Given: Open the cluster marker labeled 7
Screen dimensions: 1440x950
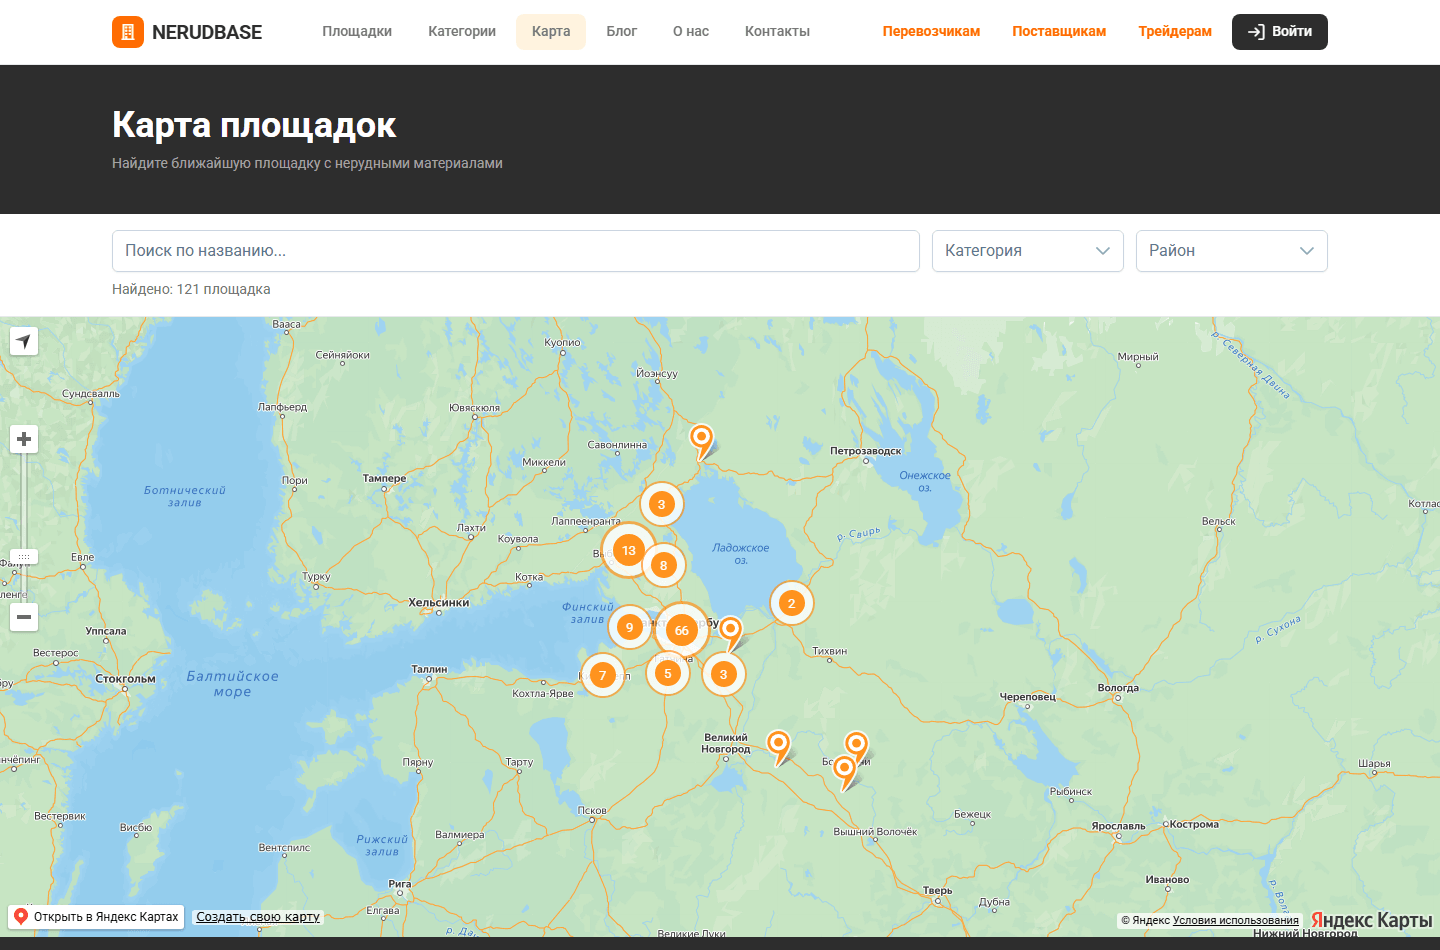Looking at the screenshot, I should pyautogui.click(x=603, y=675).
